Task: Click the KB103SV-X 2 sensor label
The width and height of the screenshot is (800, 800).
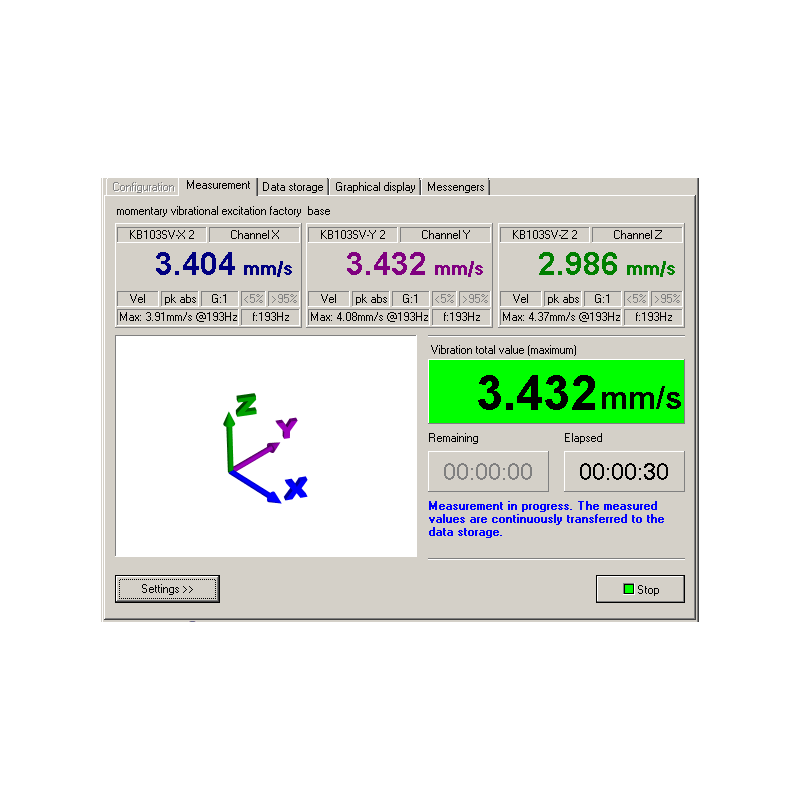Action: pyautogui.click(x=161, y=235)
